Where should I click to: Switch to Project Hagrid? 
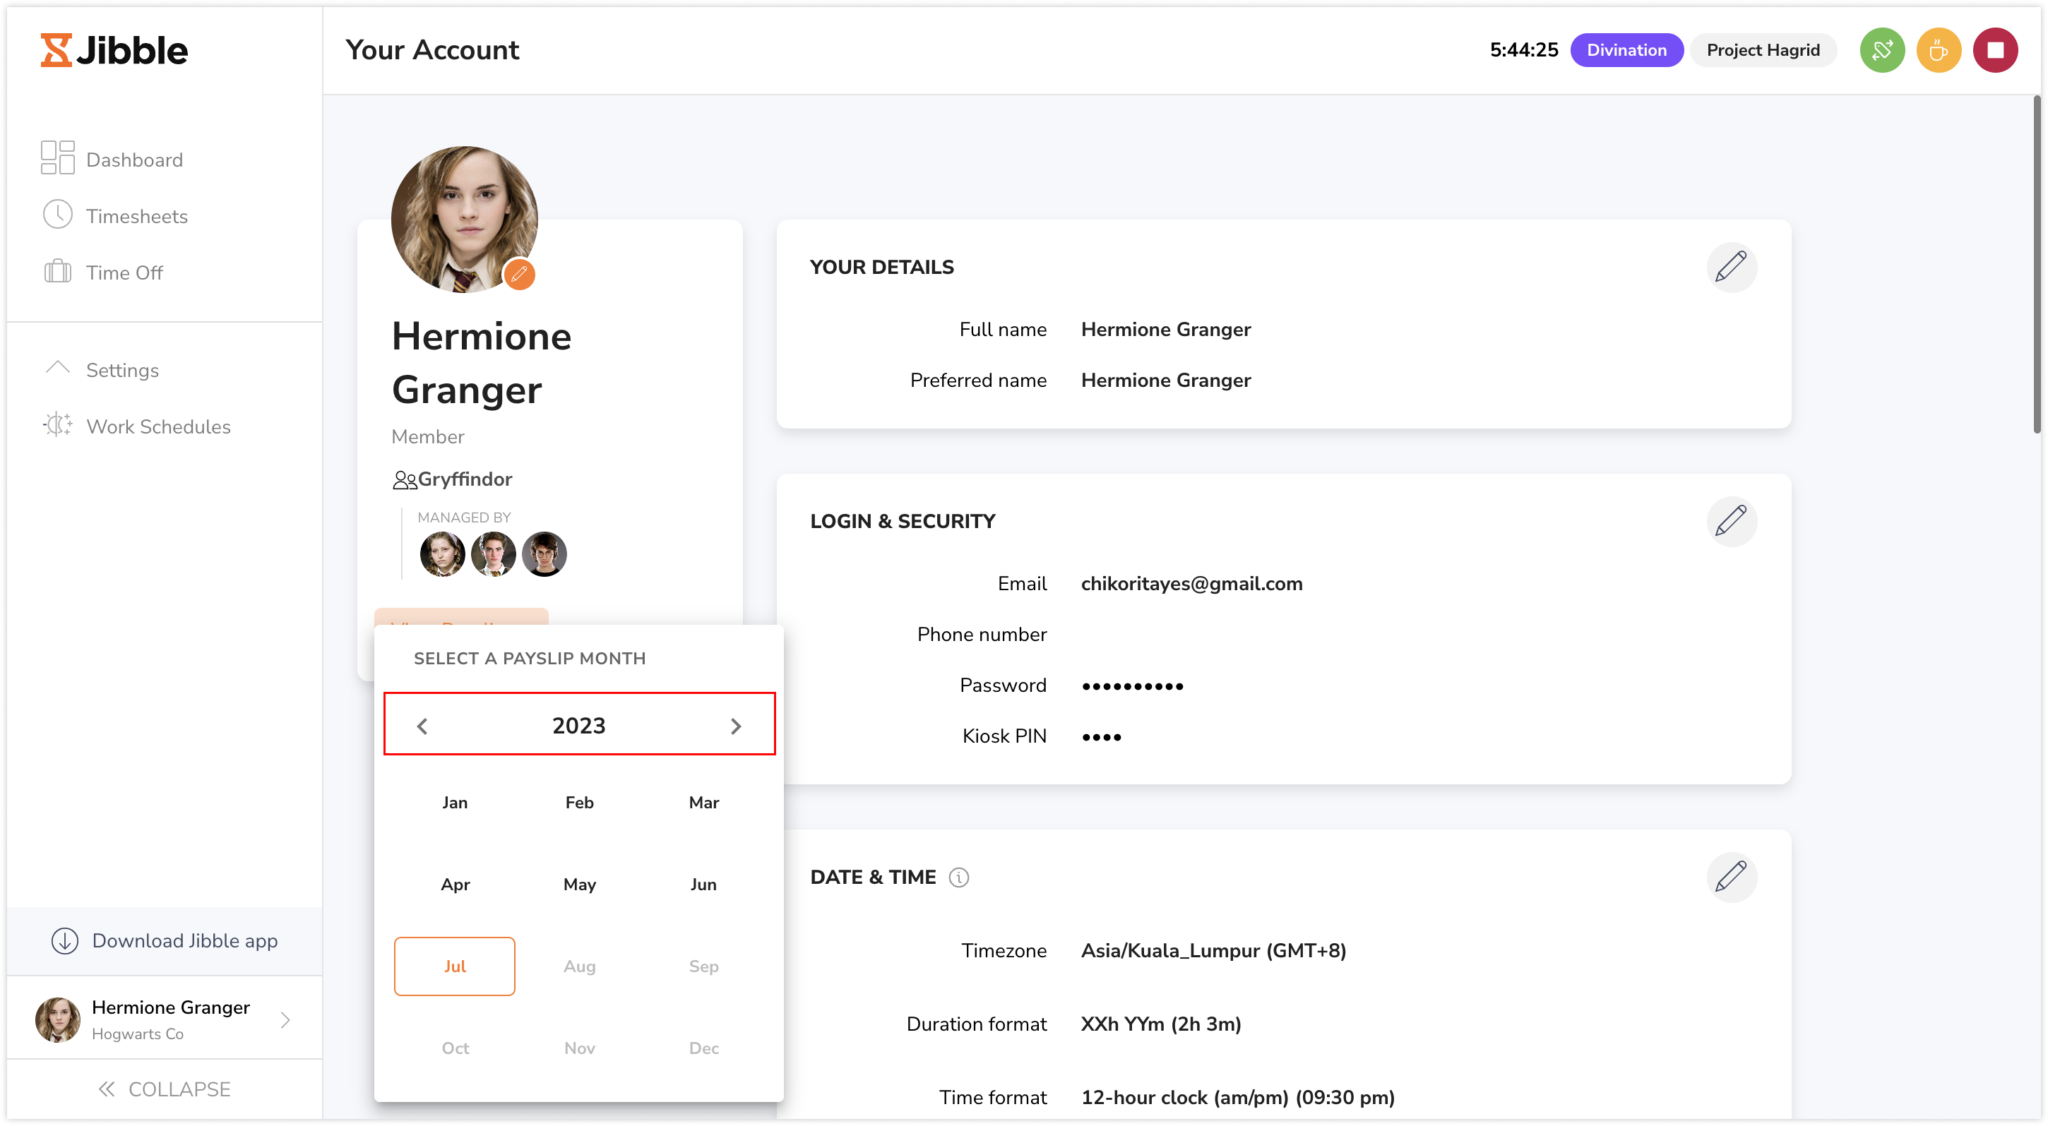tap(1763, 49)
